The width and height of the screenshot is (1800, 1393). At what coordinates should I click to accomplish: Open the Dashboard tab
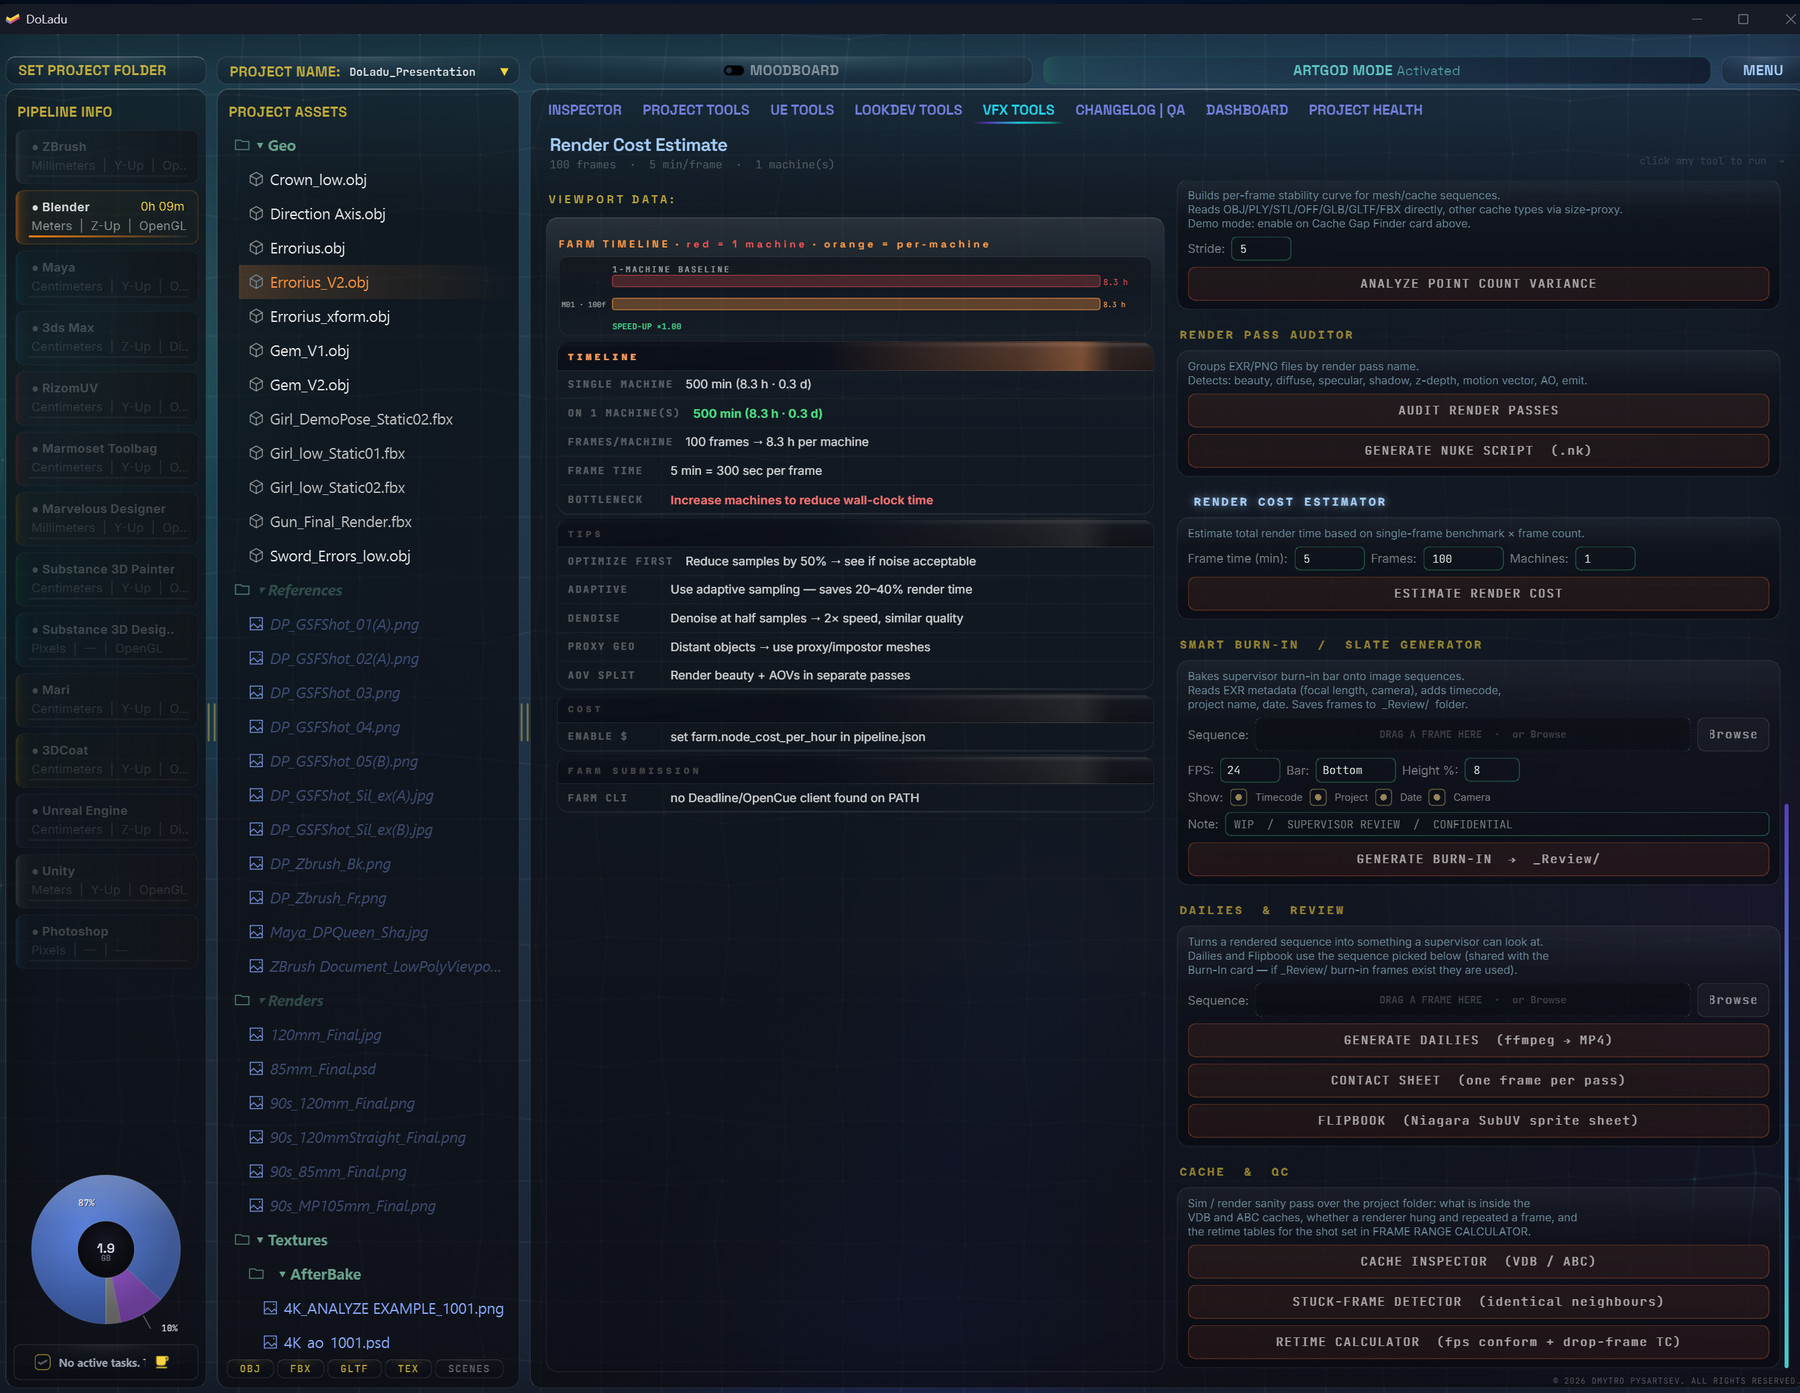pyautogui.click(x=1247, y=110)
